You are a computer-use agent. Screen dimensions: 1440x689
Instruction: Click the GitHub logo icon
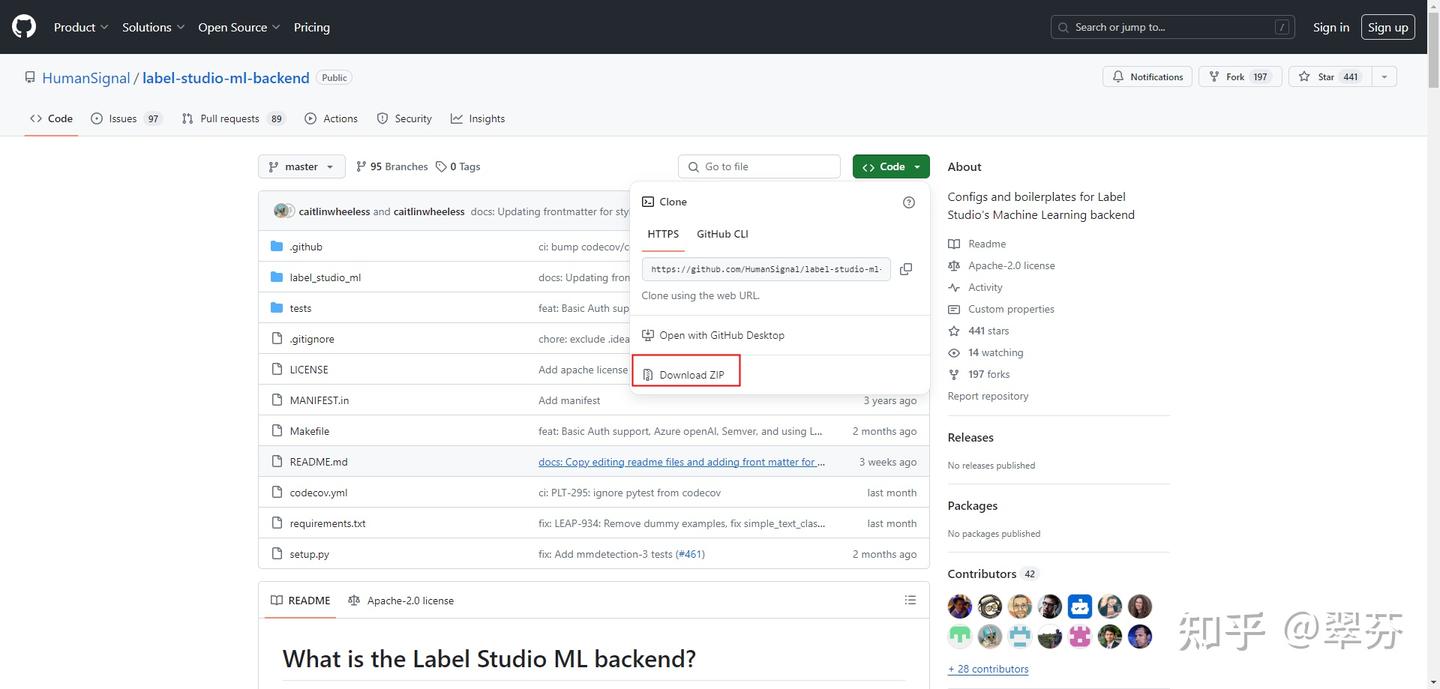(x=24, y=27)
